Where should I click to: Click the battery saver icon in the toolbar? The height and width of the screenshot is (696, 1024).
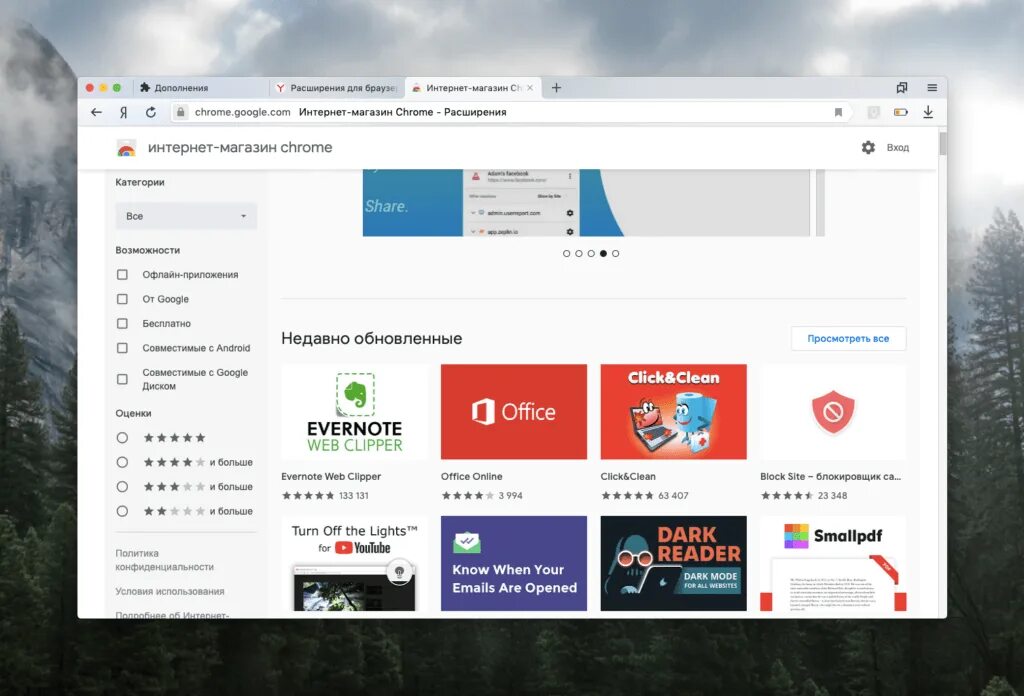[x=901, y=112]
